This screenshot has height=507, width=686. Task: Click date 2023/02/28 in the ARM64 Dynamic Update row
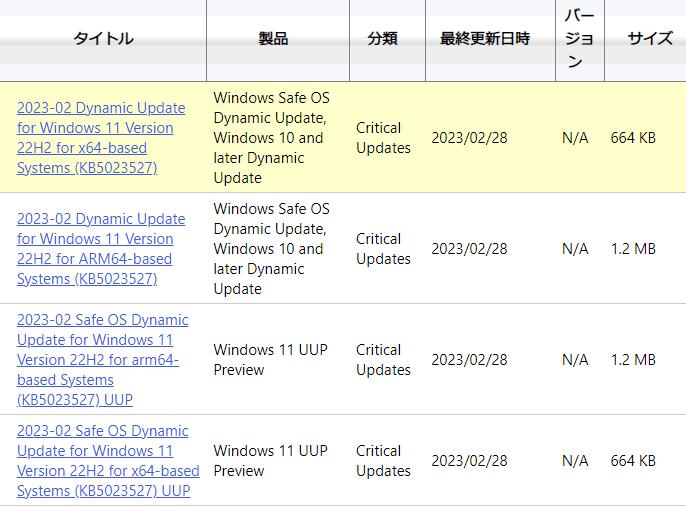469,249
